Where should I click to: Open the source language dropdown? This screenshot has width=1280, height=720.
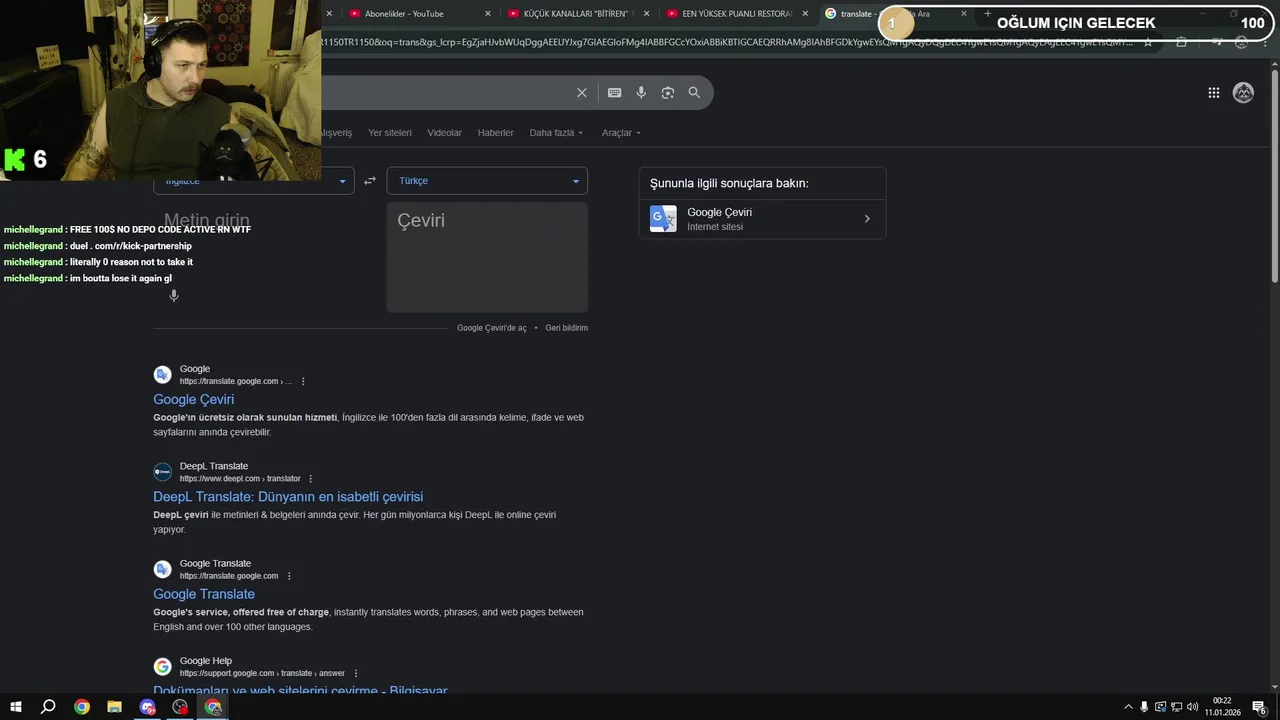click(253, 181)
